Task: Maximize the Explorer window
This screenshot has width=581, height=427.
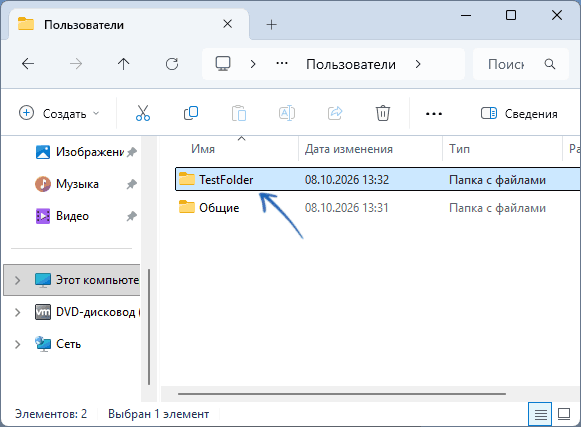Action: (x=511, y=15)
